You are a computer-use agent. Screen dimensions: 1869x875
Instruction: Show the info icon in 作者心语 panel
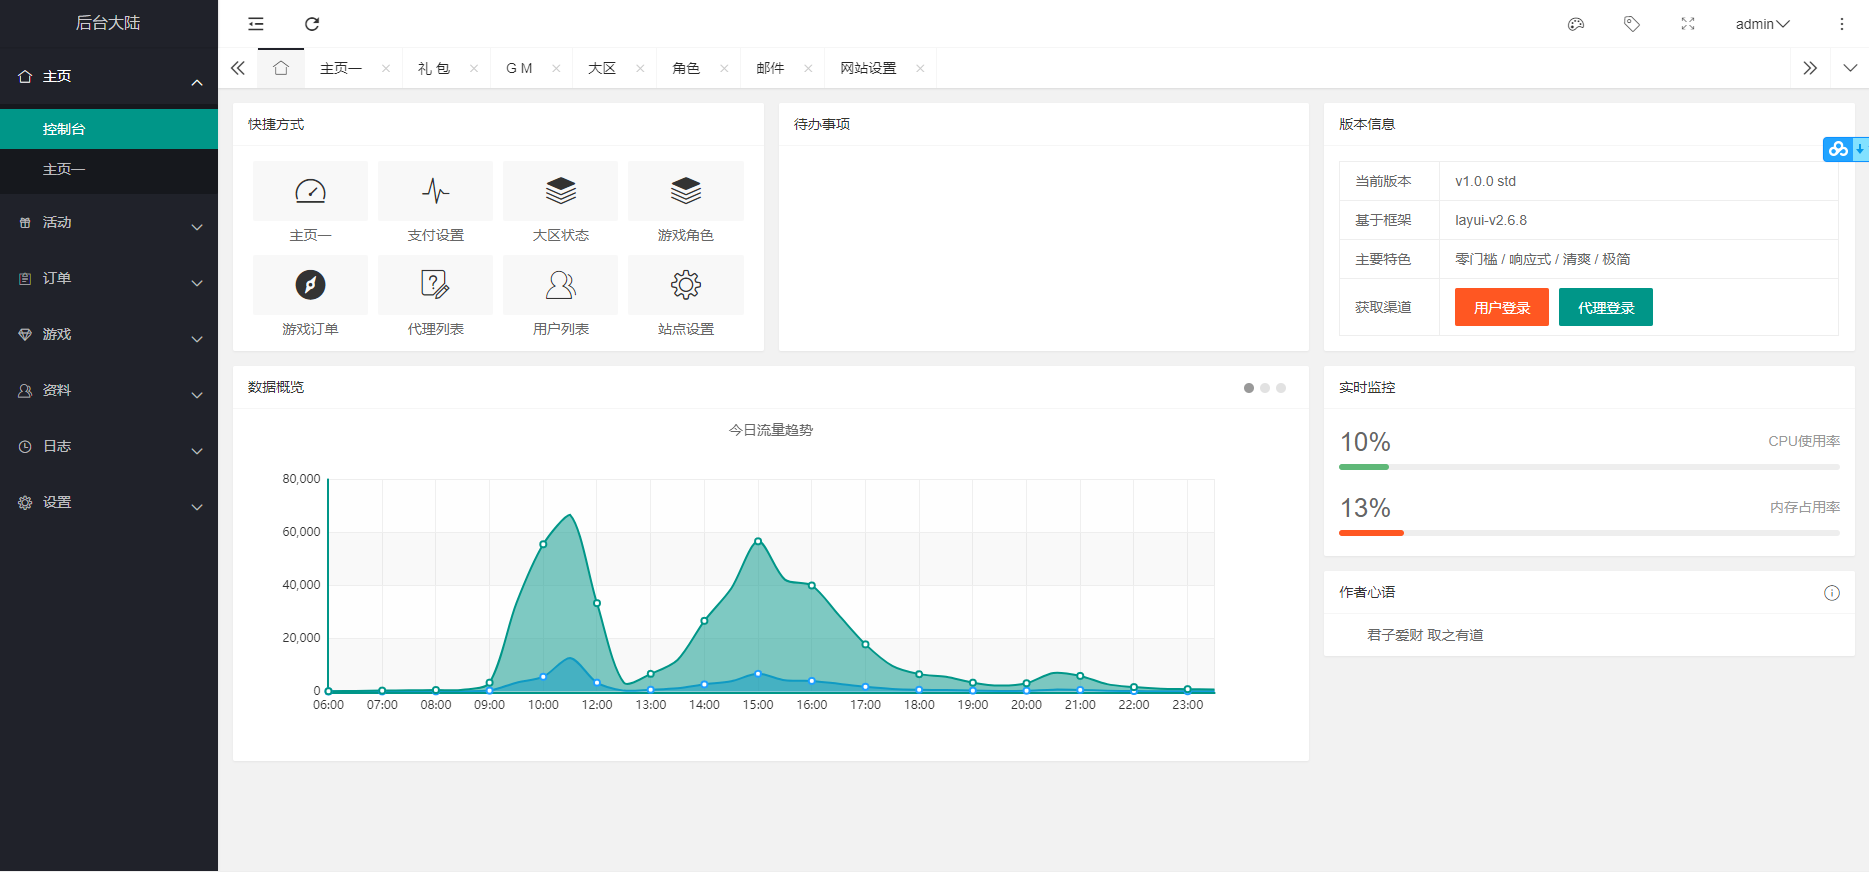(x=1832, y=593)
